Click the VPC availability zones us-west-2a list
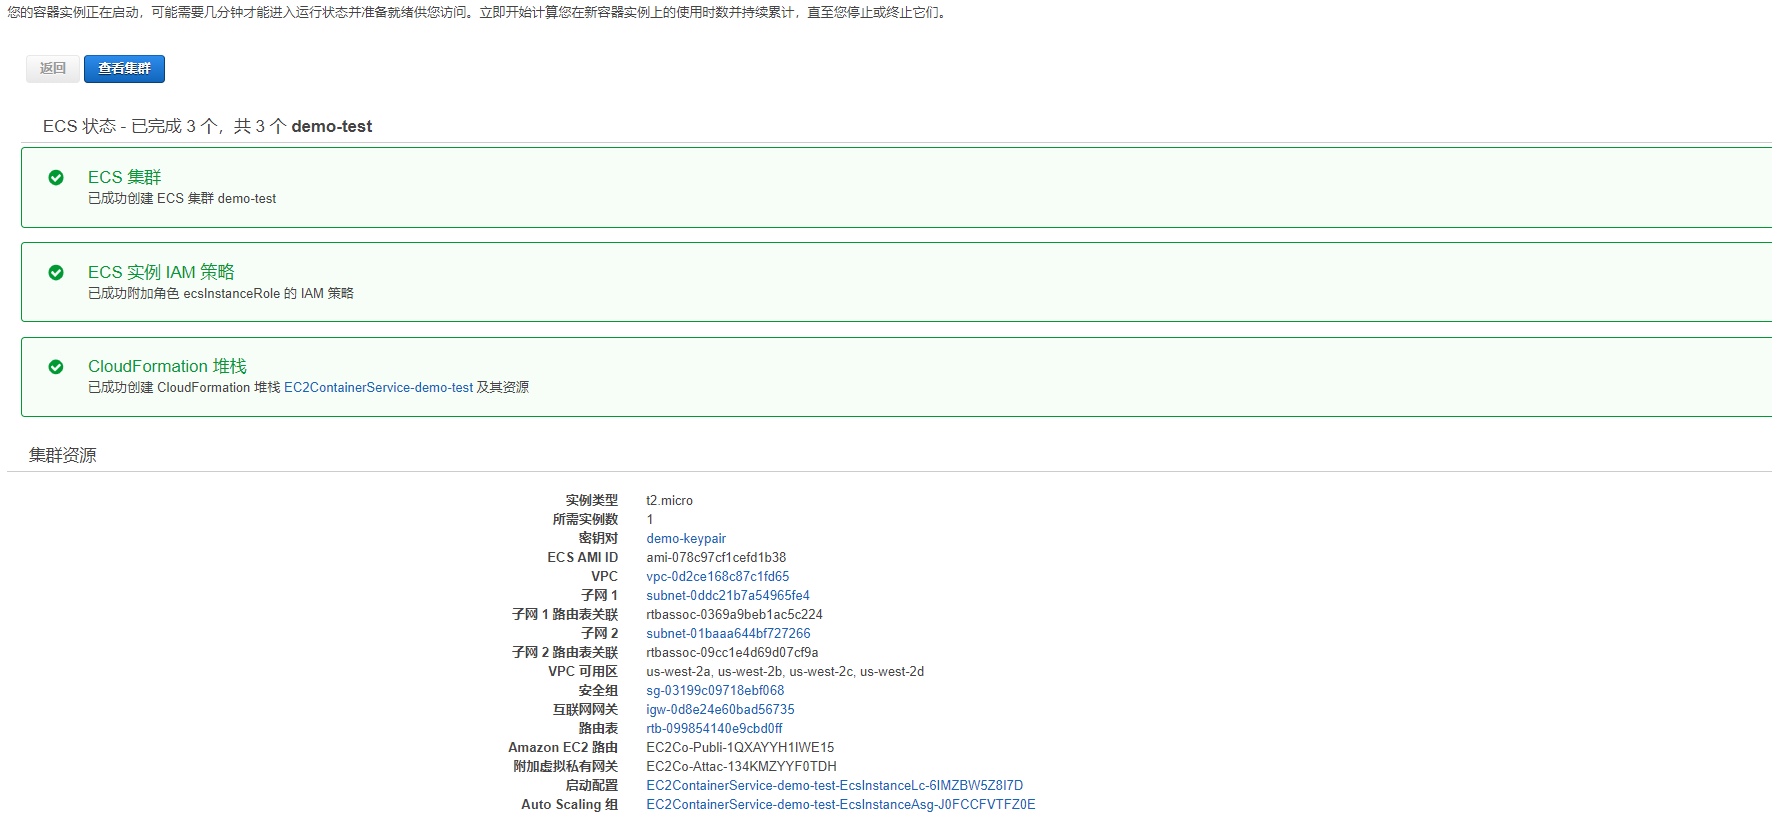The height and width of the screenshot is (816, 1772). 785,671
